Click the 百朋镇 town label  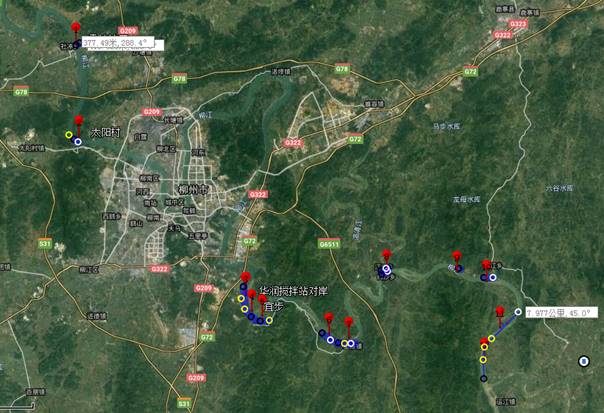(36, 392)
